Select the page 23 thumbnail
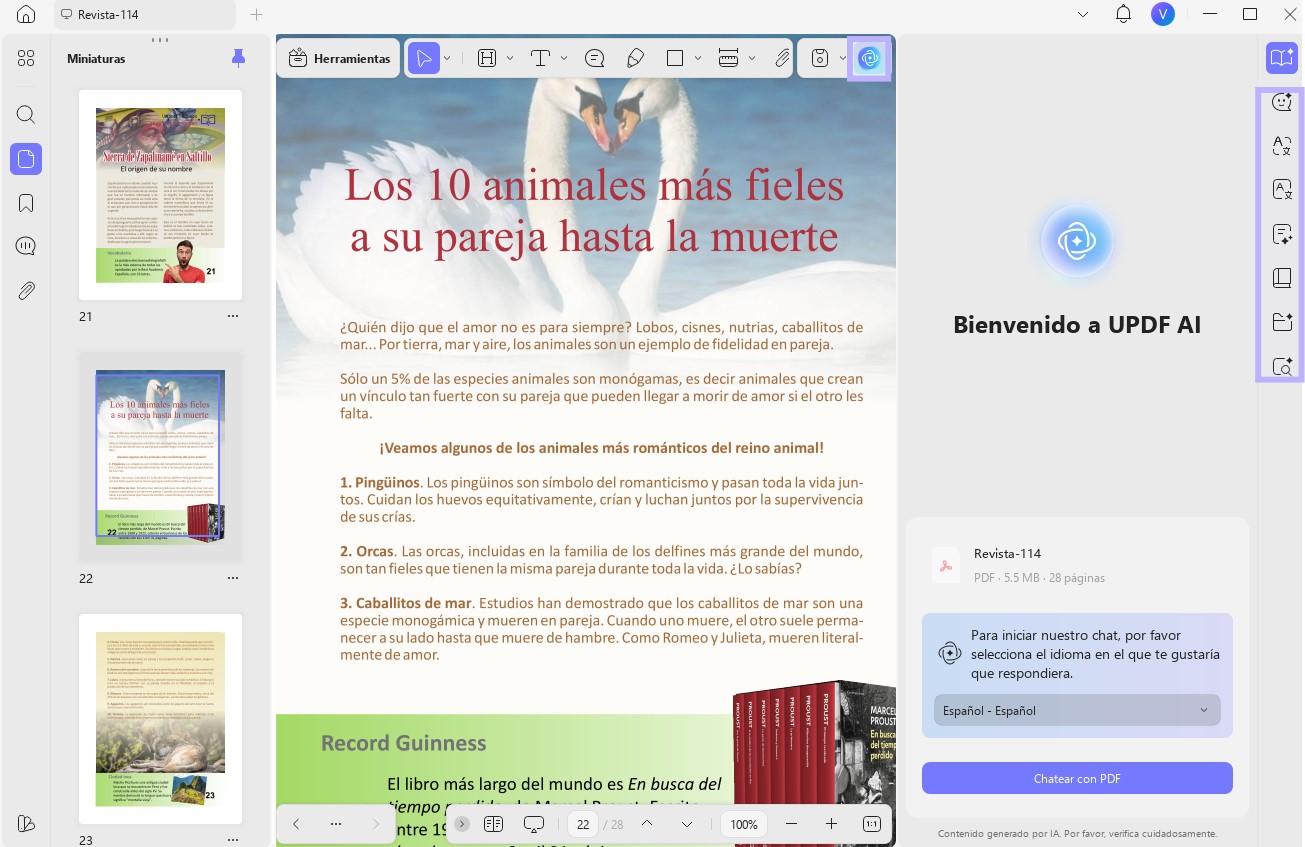Image resolution: width=1305 pixels, height=847 pixels. (x=160, y=718)
